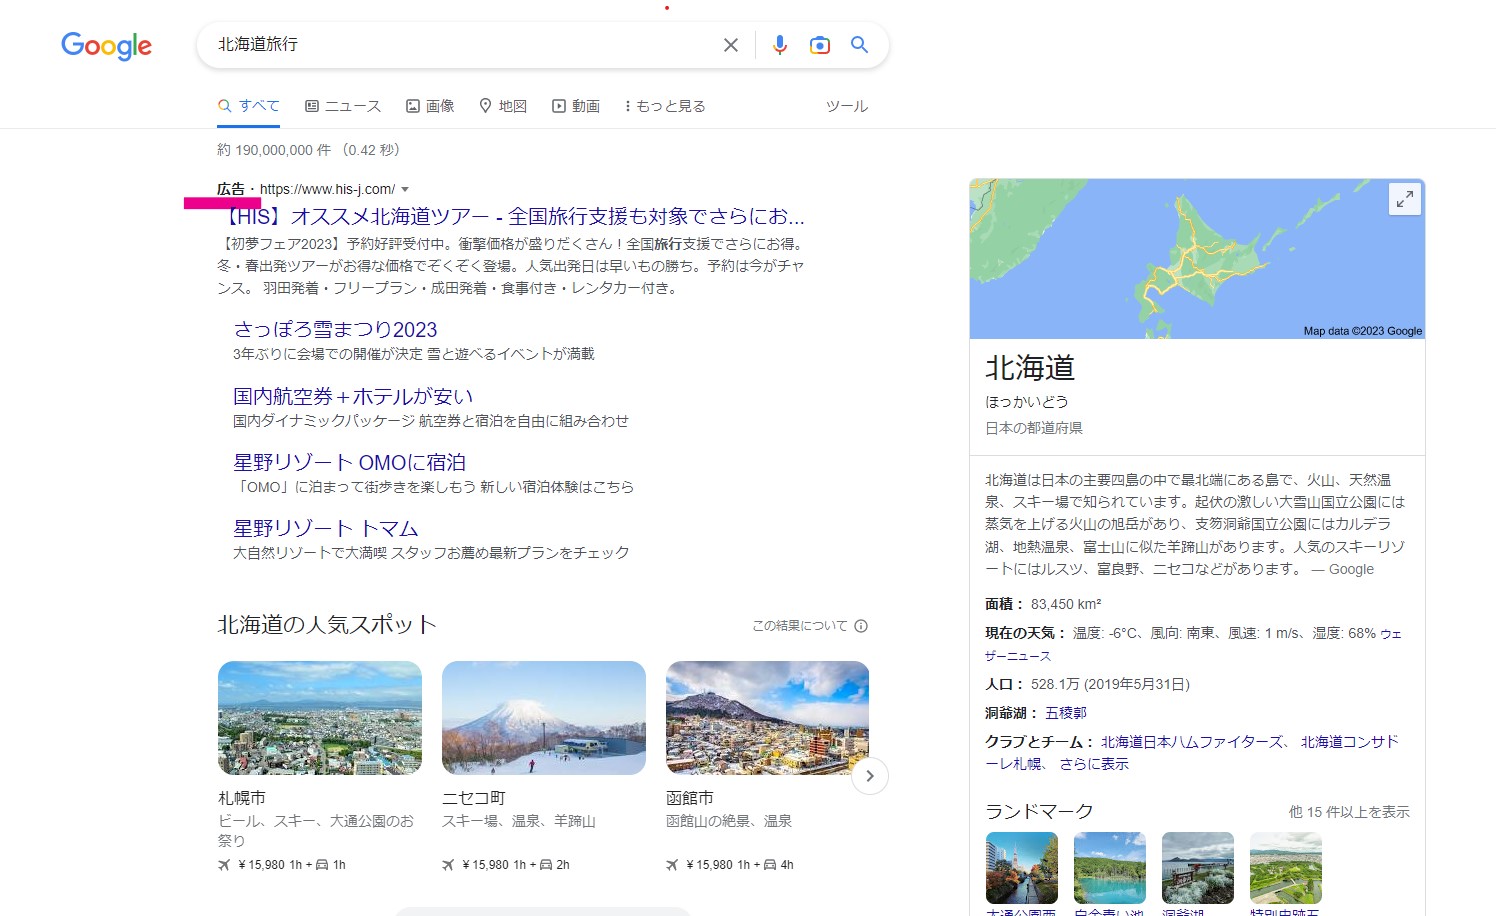Open the 動画 tab
The image size is (1496, 916).
pyautogui.click(x=576, y=106)
